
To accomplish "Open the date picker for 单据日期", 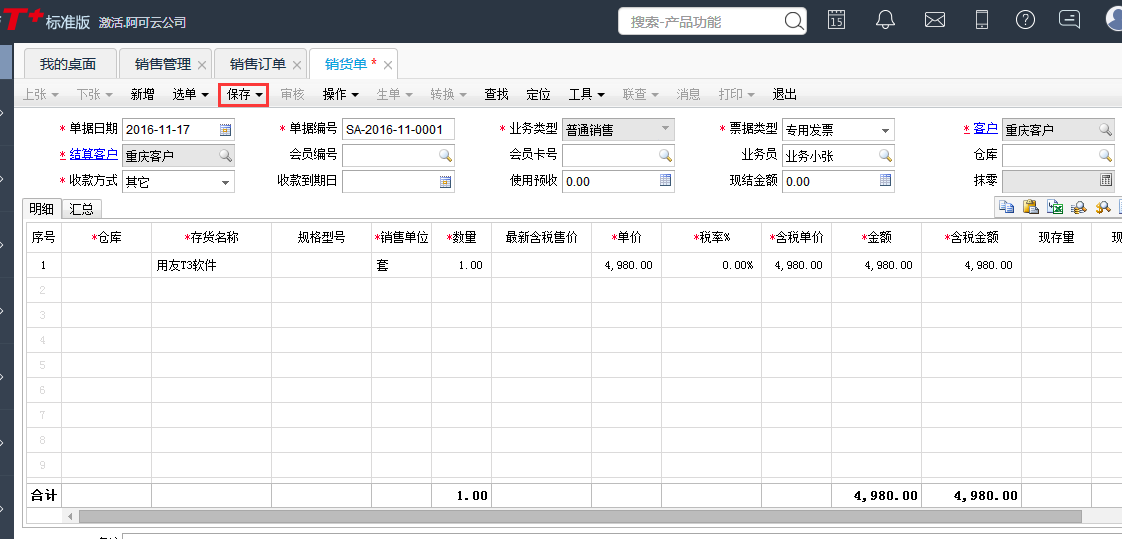I will point(225,130).
